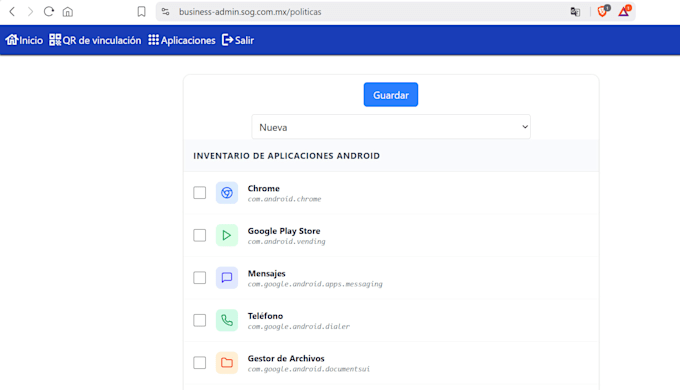The width and height of the screenshot is (680, 390).
Task: Check the Chrome application checkbox
Action: [x=199, y=193]
